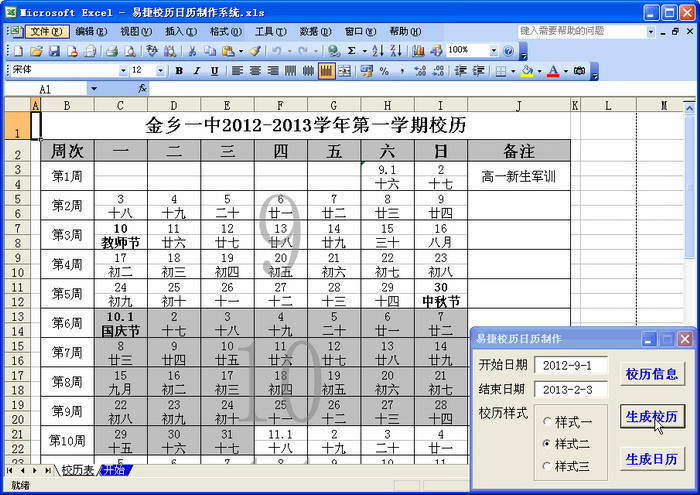700x495 pixels.
Task: Open the font size dropdown
Action: 160,71
